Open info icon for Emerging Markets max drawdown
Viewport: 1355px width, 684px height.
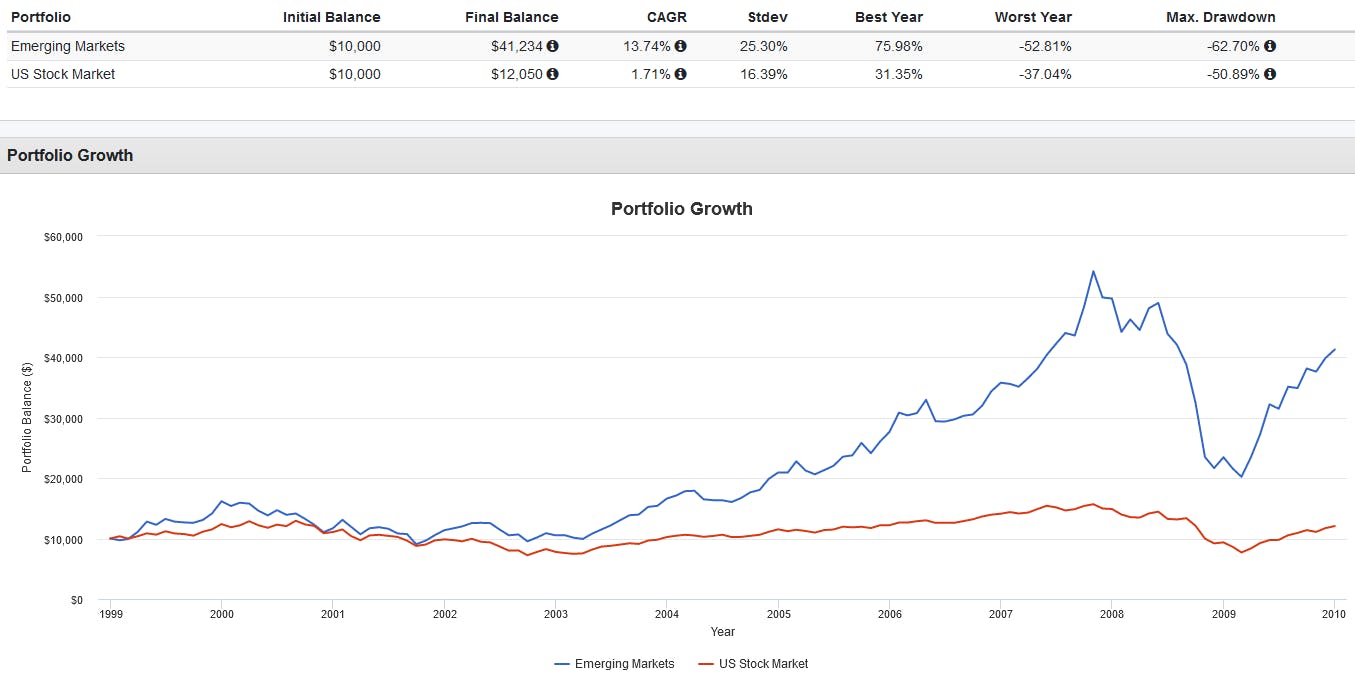(1270, 46)
